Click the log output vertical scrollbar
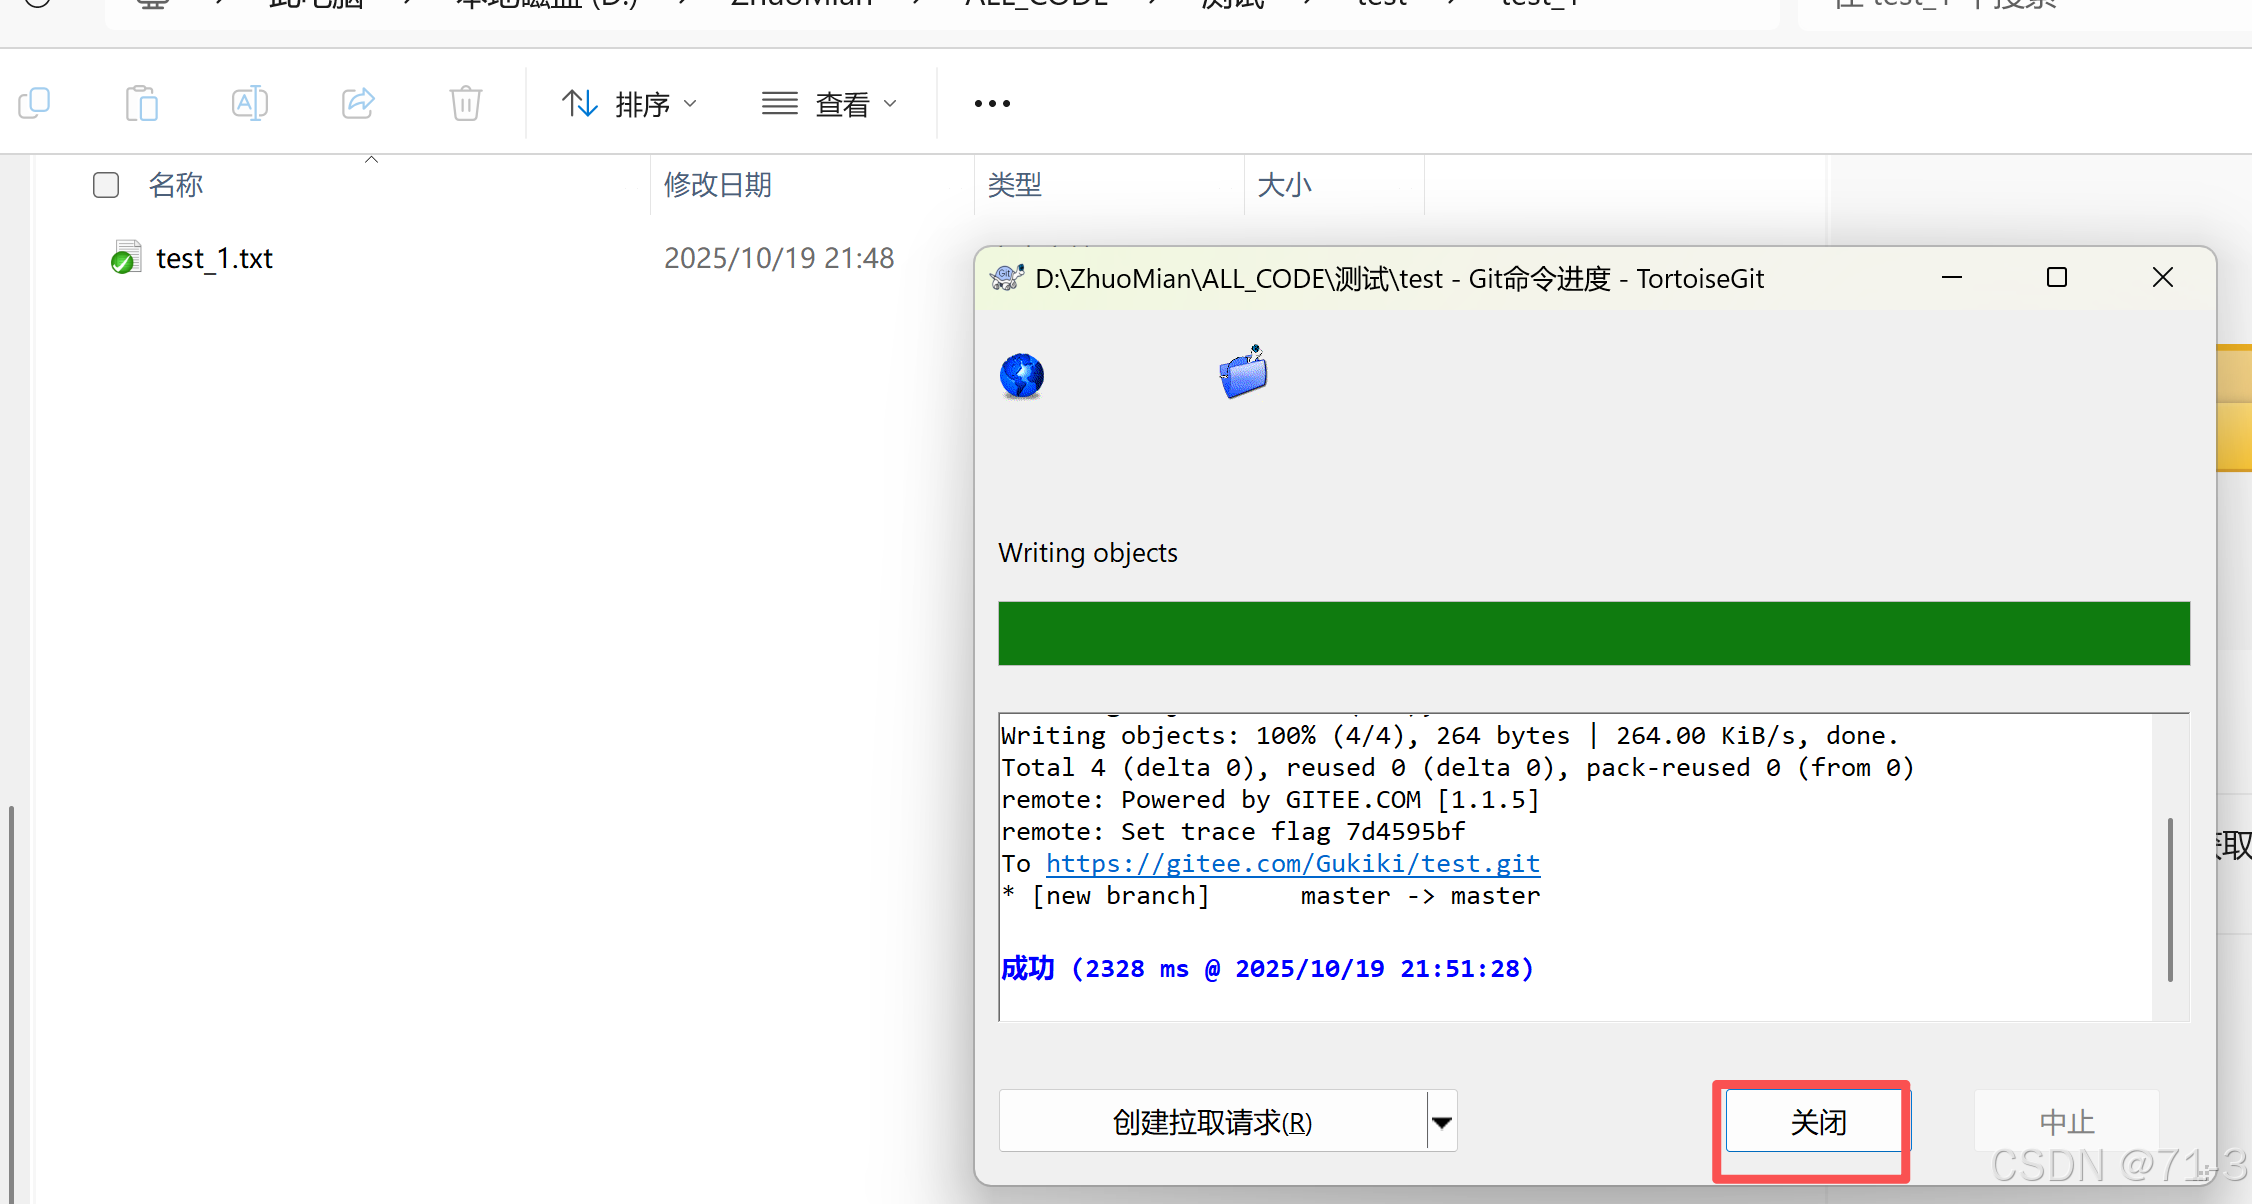Screen dimensions: 2252x1204 pyautogui.click(x=2169, y=900)
